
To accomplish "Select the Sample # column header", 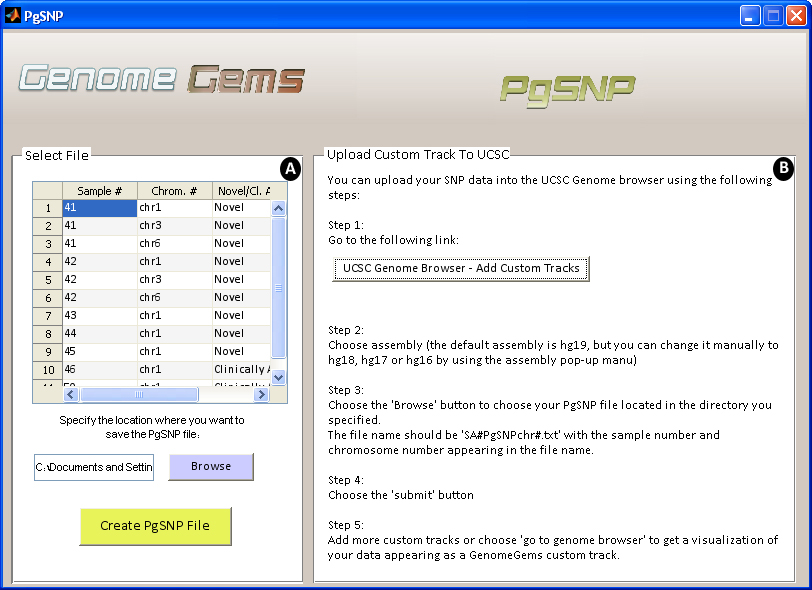I will (99, 191).
